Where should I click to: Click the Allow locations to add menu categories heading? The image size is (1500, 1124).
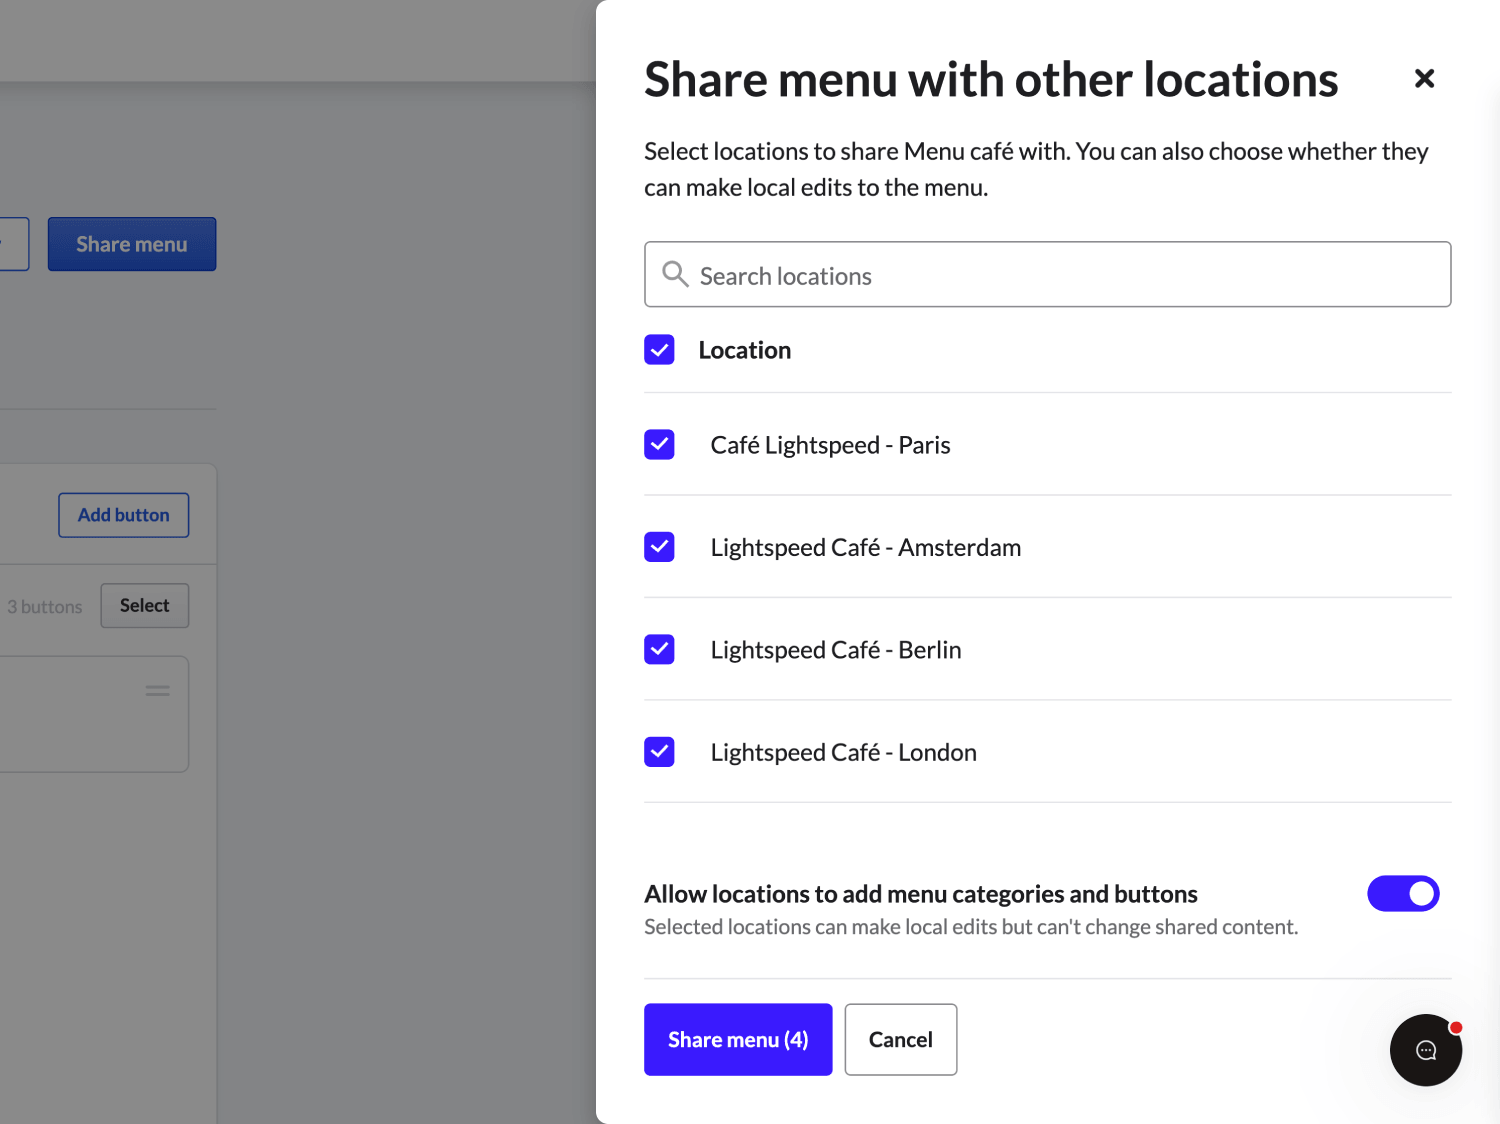[921, 894]
